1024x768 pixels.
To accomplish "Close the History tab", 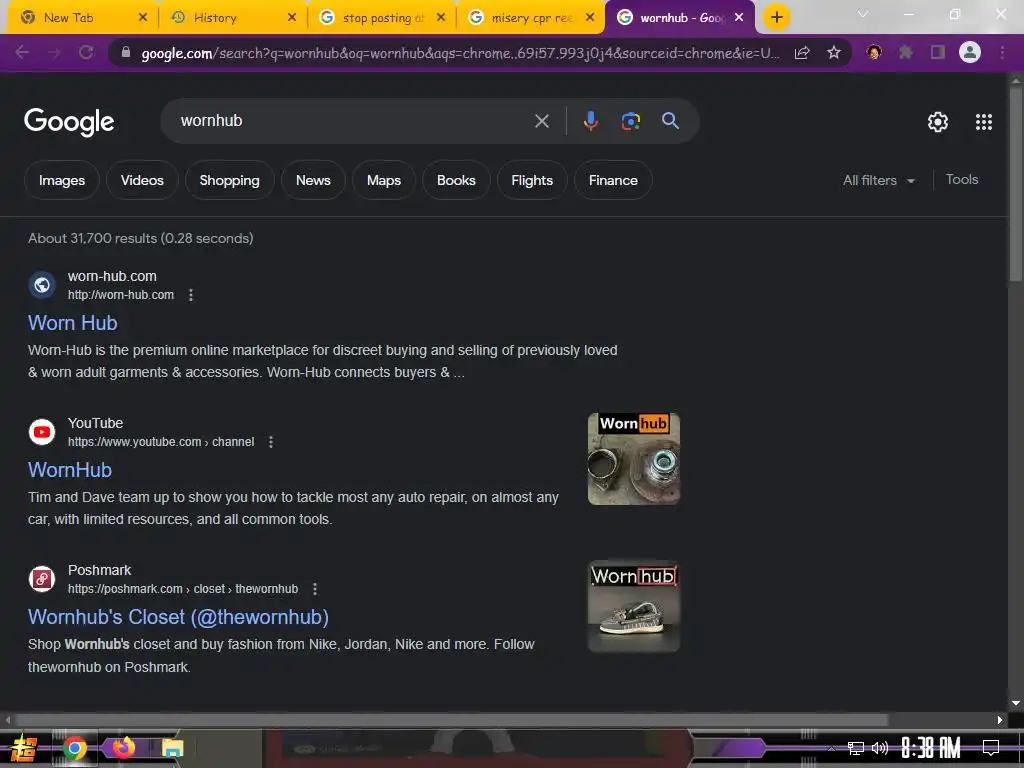I will [292, 18].
